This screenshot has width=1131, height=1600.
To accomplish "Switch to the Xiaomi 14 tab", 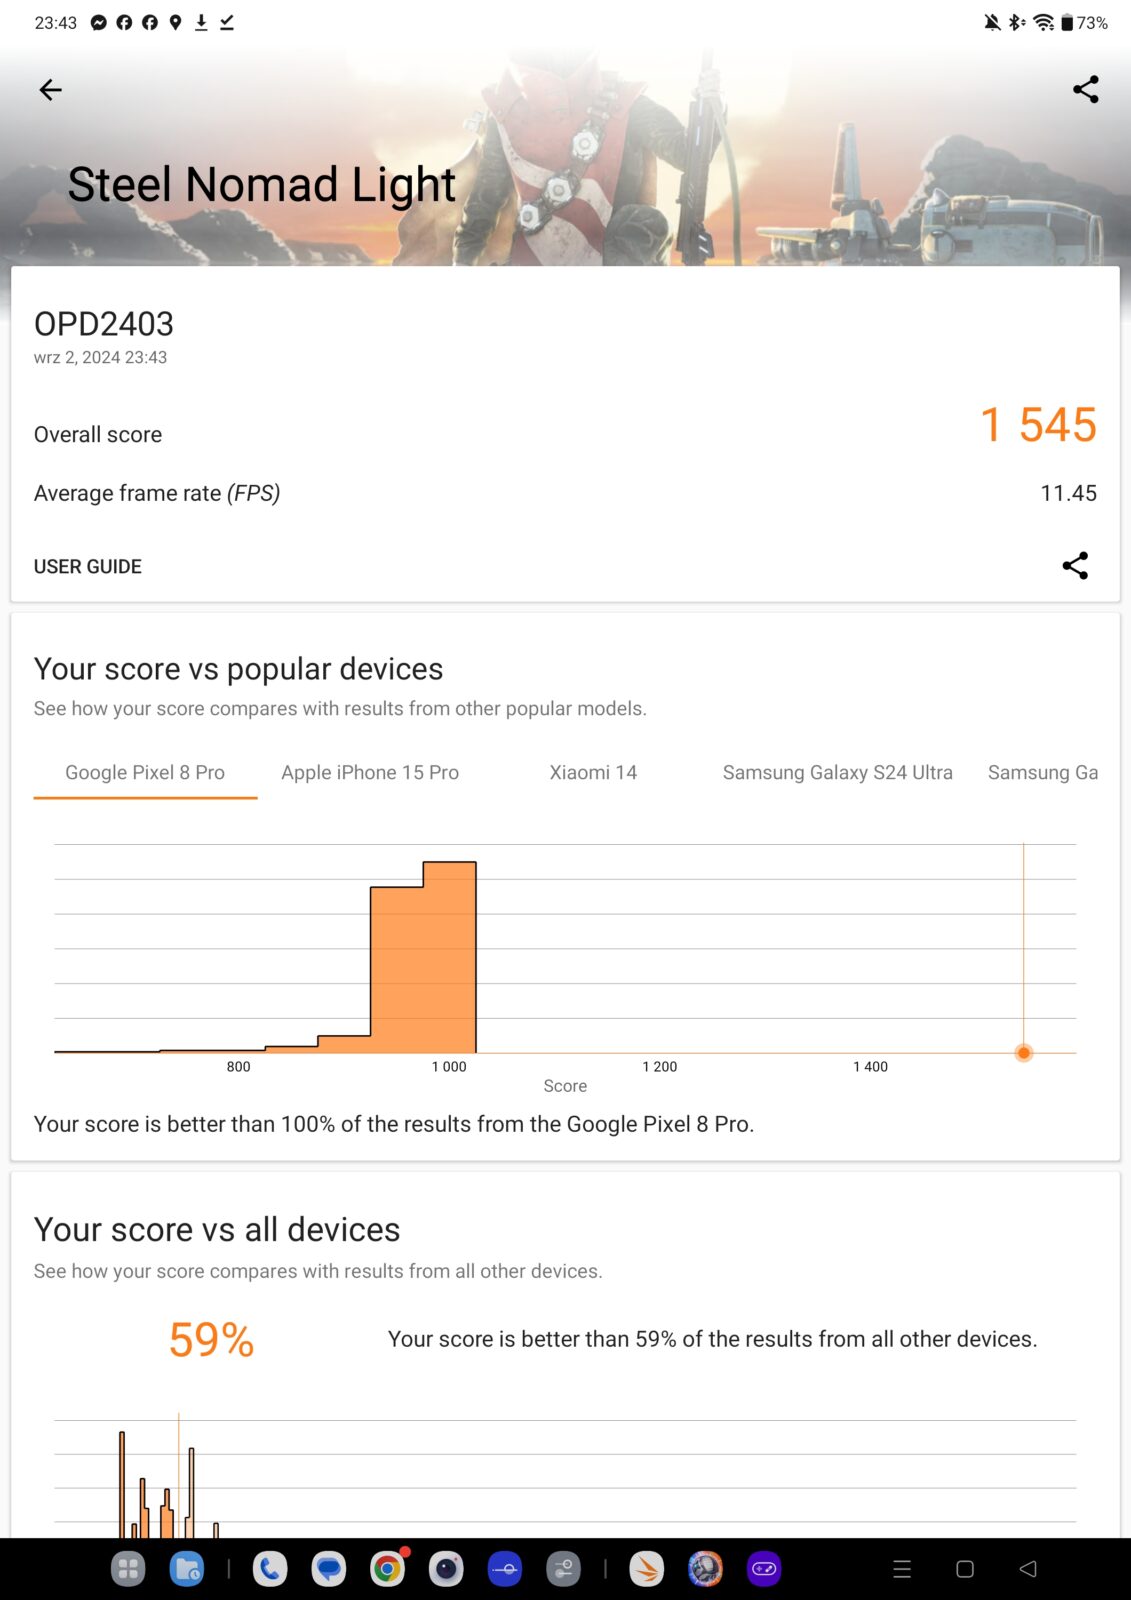I will coord(593,773).
